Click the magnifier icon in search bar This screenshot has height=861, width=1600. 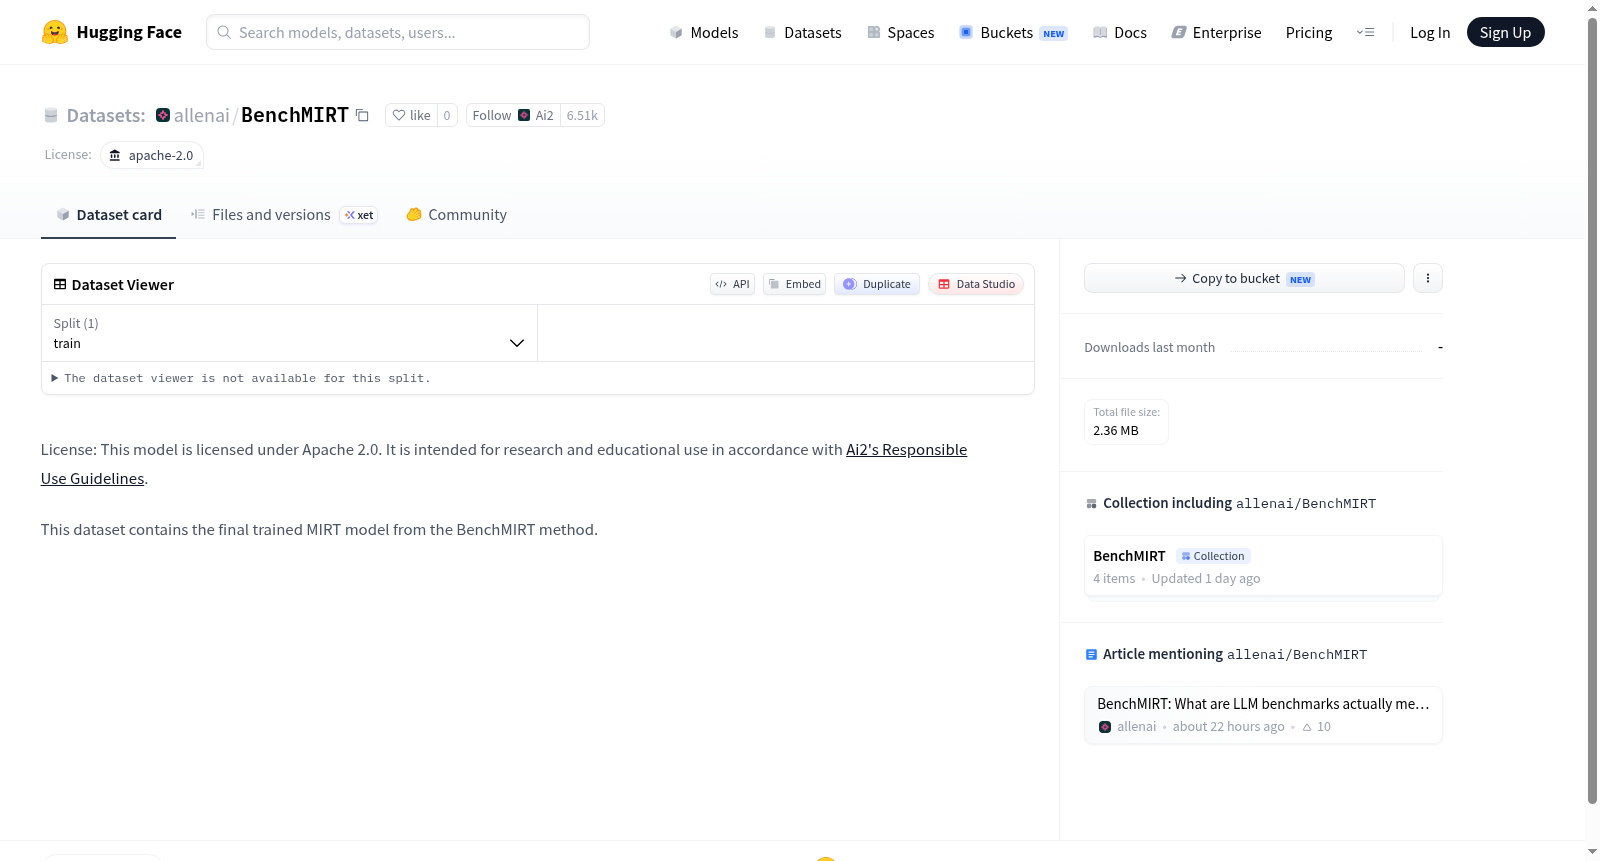pos(224,32)
